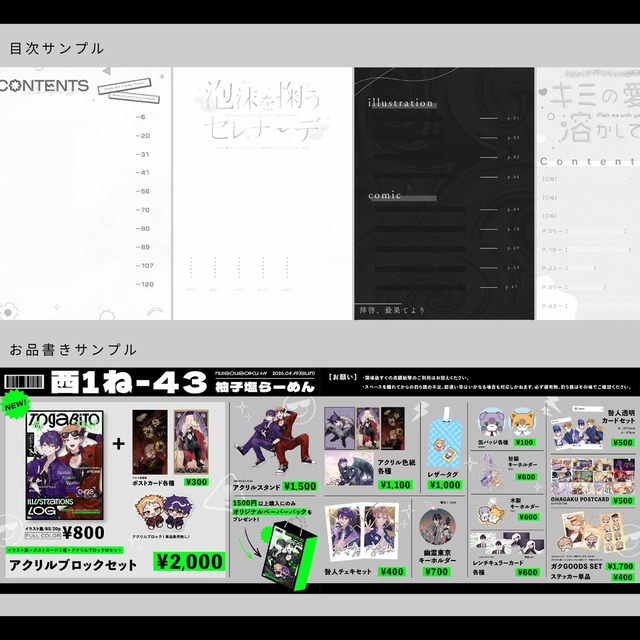Click the booth number 西1ね-43

click(129, 383)
